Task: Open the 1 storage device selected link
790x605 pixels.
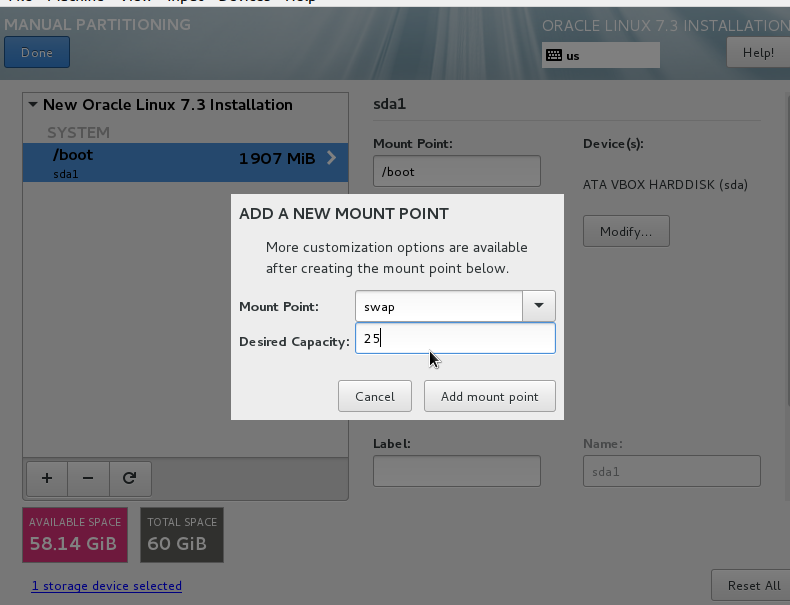Action: click(x=107, y=586)
